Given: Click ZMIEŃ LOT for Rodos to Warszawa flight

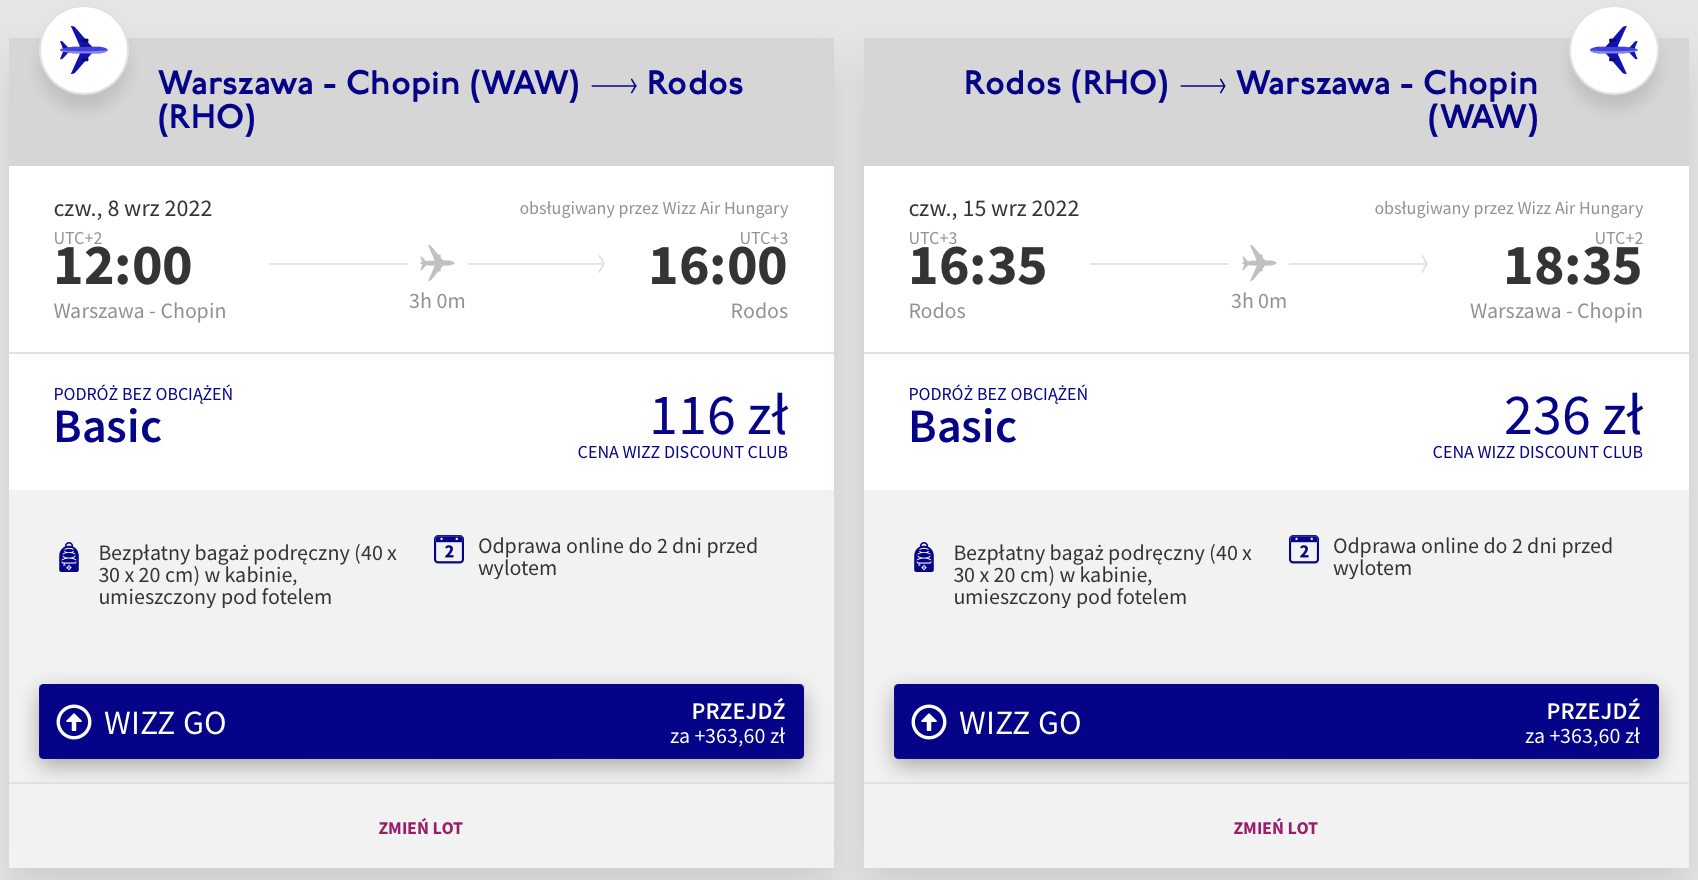Looking at the screenshot, I should click(1276, 828).
